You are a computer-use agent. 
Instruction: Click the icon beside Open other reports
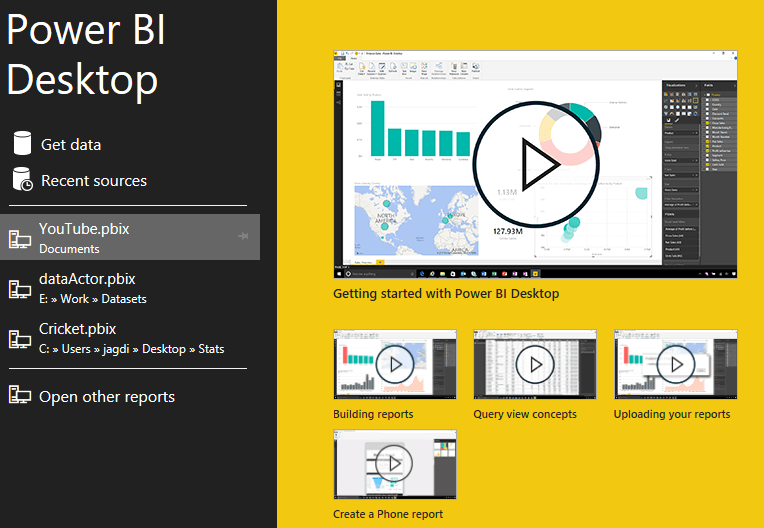20,395
